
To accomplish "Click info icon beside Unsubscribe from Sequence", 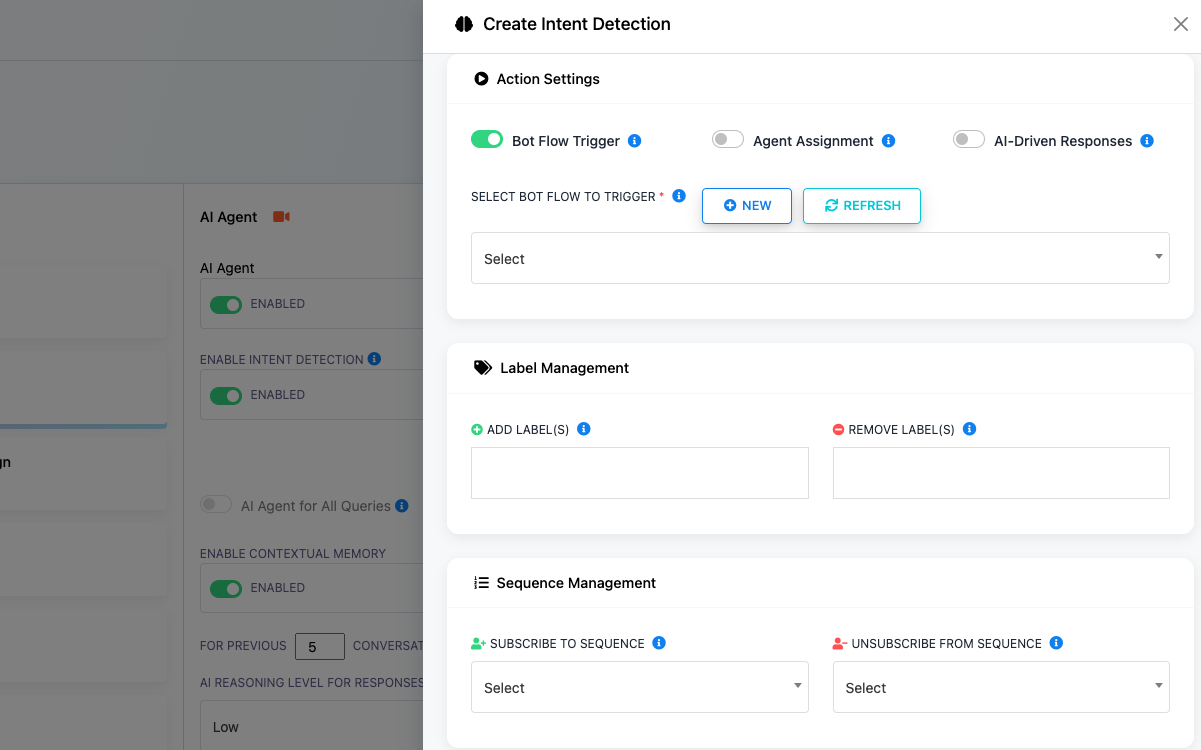I will (1056, 643).
